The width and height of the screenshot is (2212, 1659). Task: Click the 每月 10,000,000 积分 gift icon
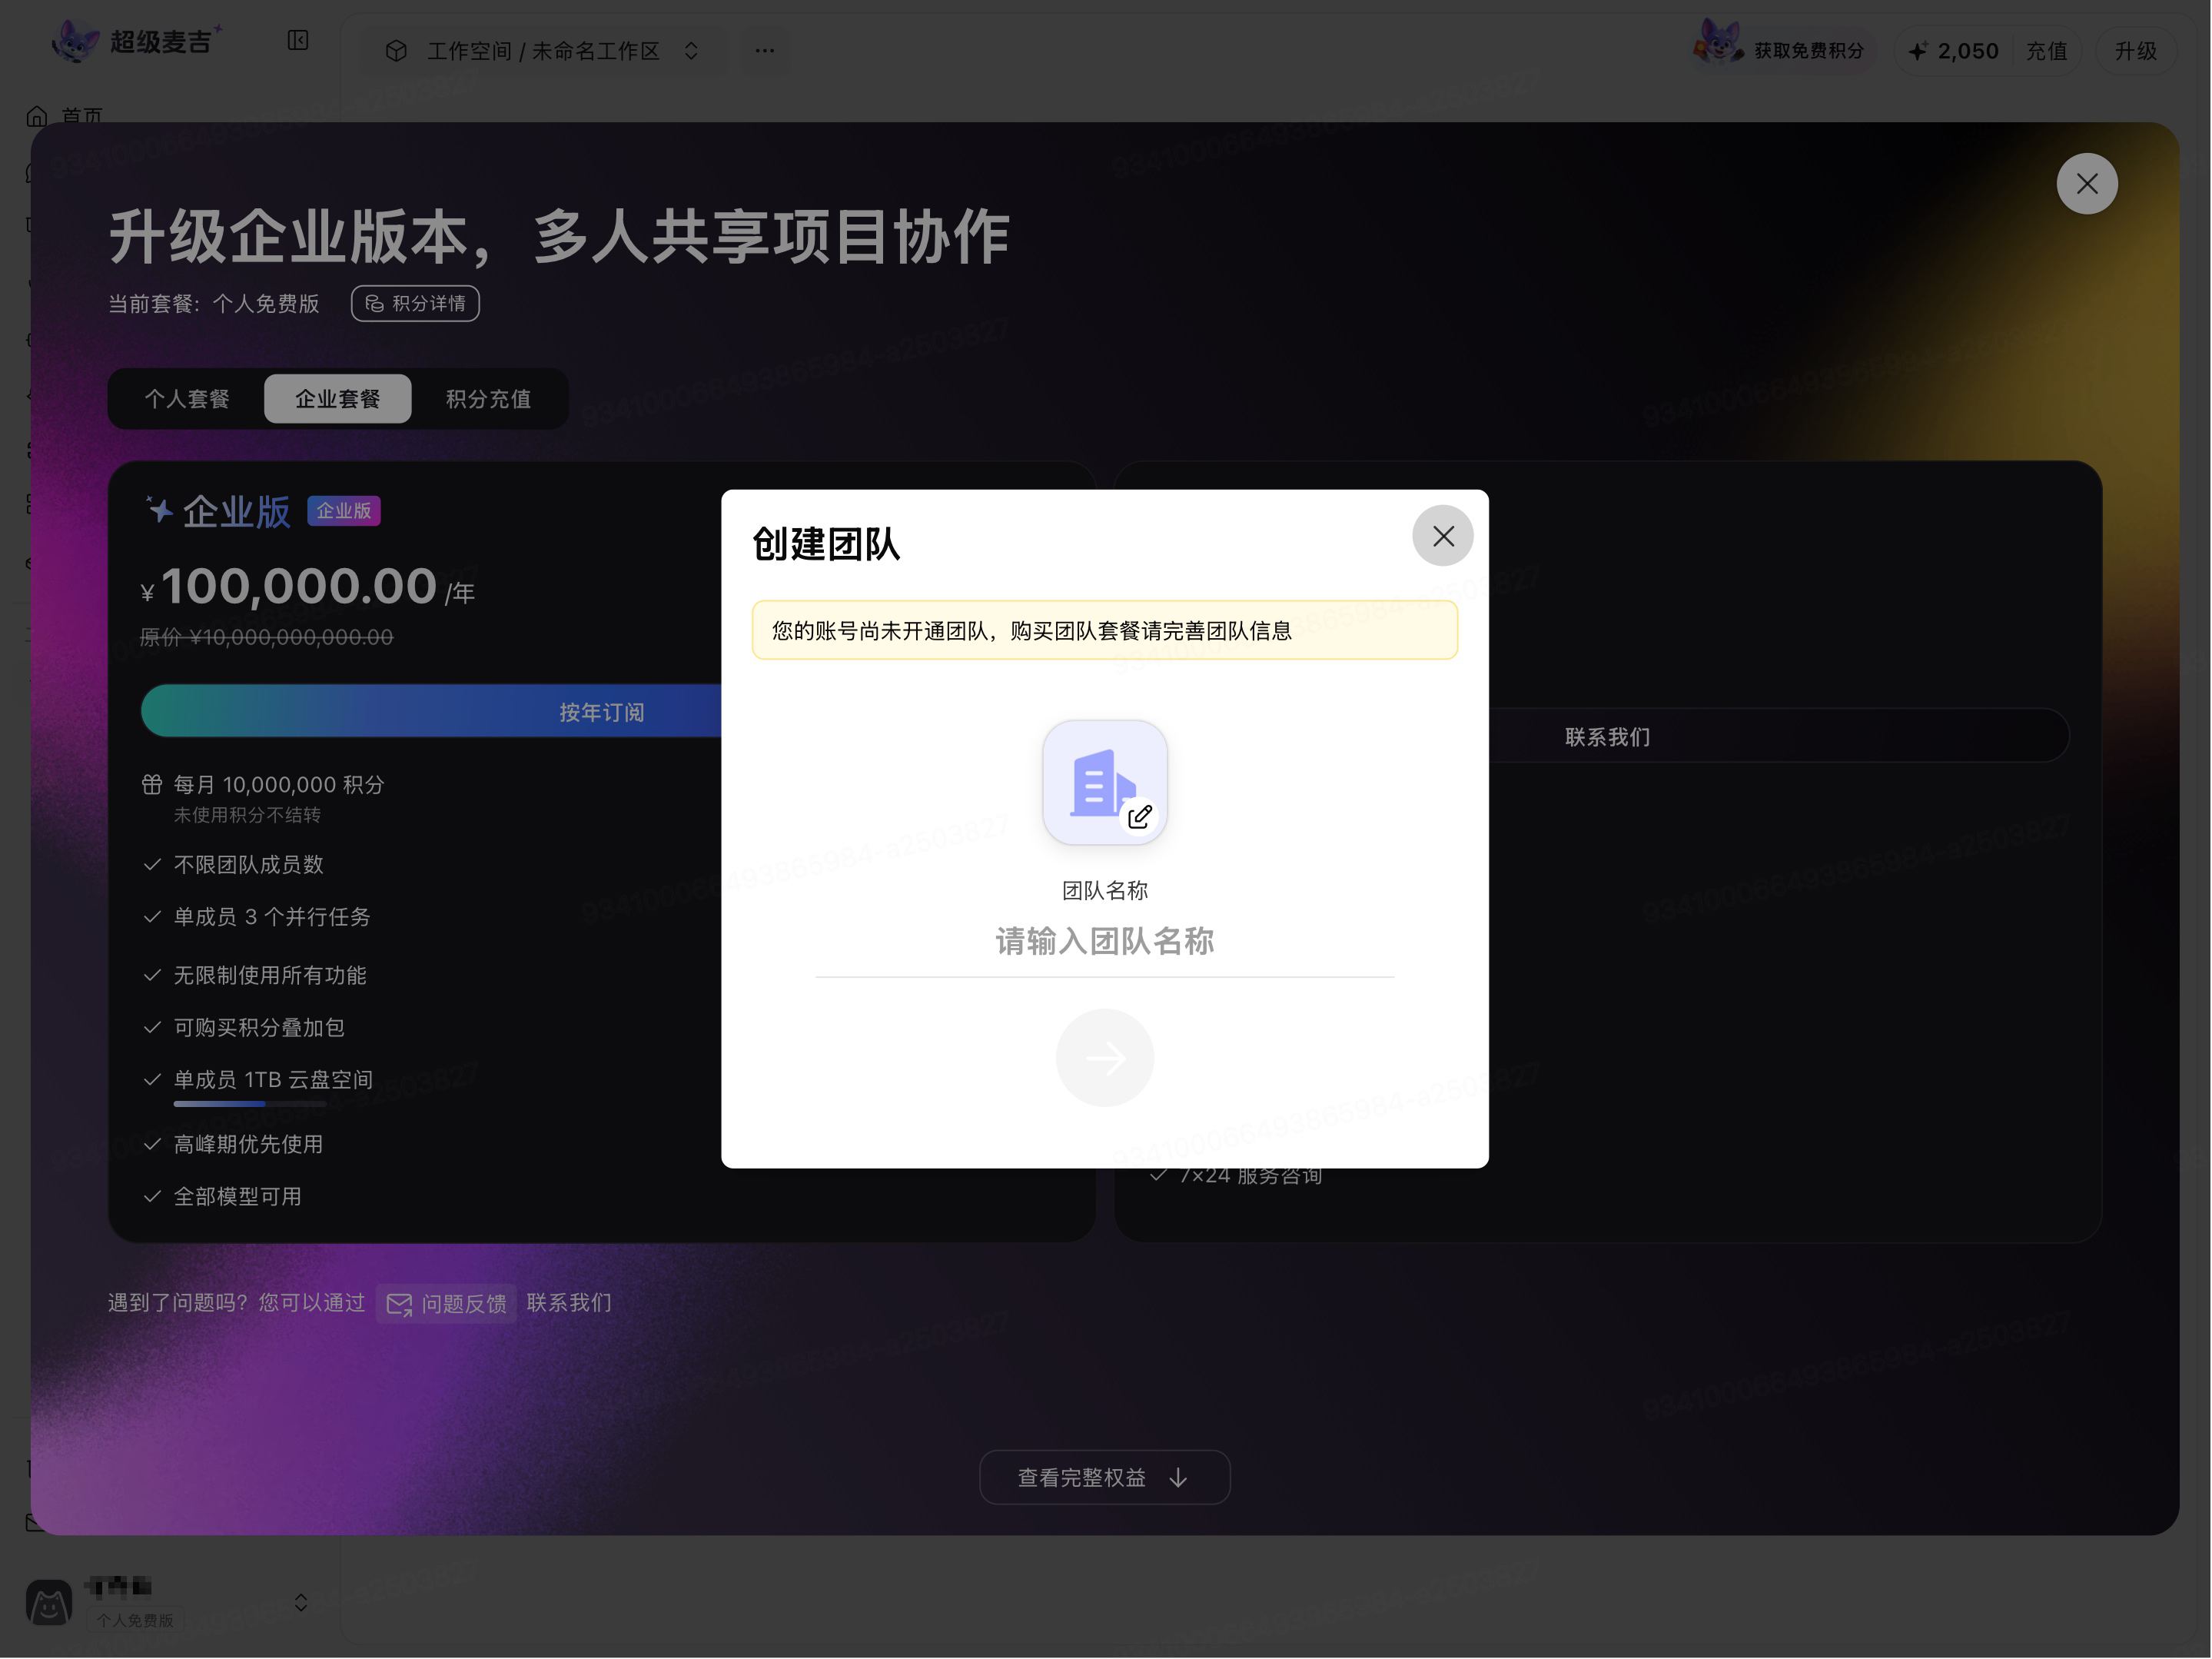click(151, 785)
